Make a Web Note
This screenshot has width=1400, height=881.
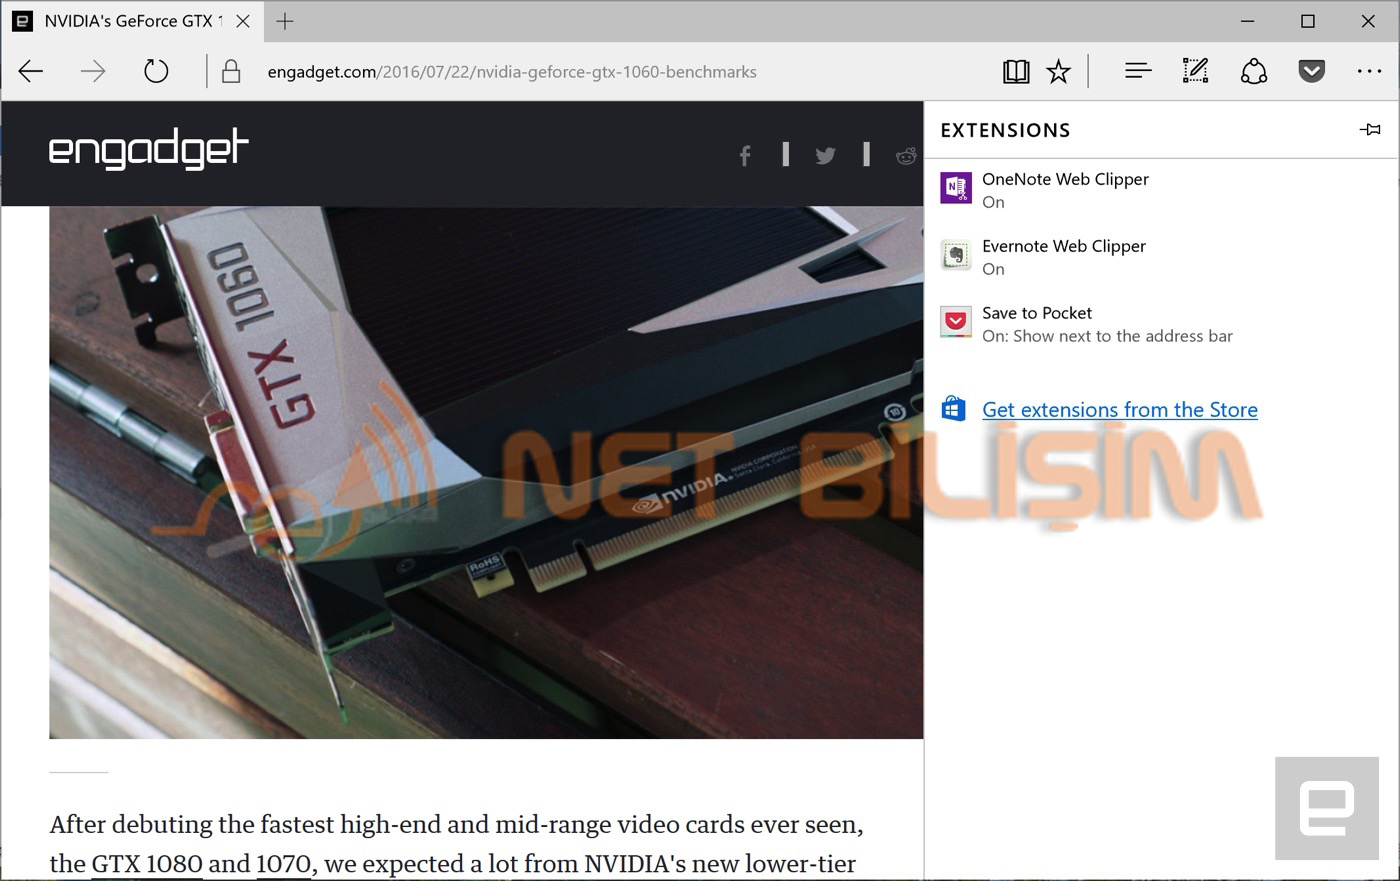(1195, 71)
